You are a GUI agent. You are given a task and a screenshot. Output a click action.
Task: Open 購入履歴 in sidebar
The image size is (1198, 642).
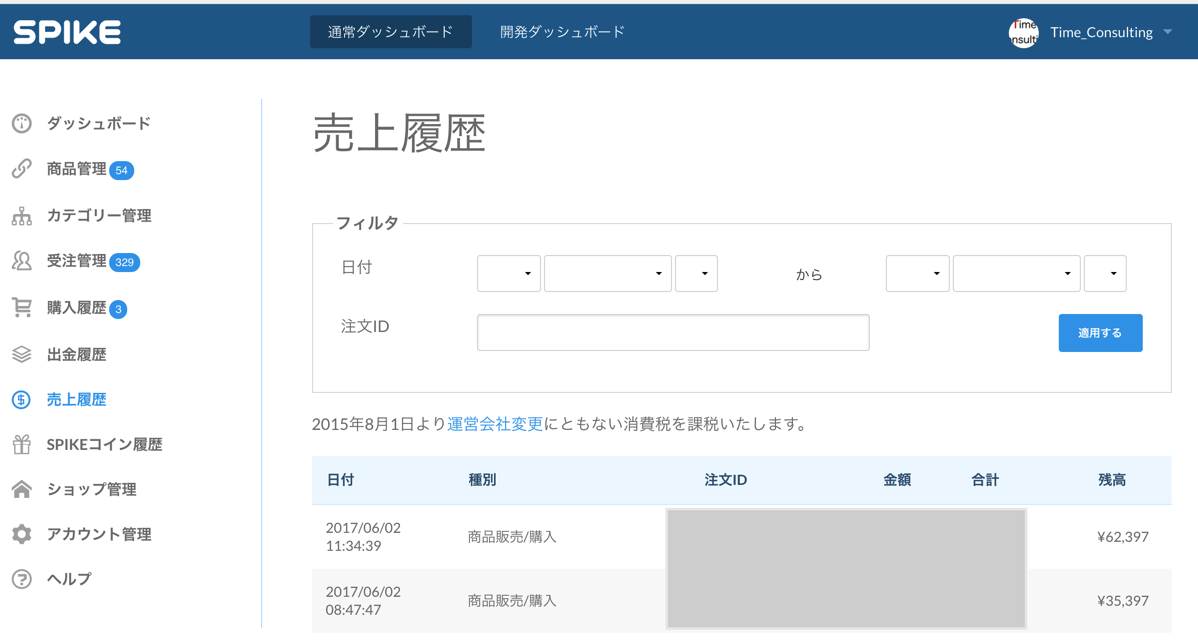(76, 308)
